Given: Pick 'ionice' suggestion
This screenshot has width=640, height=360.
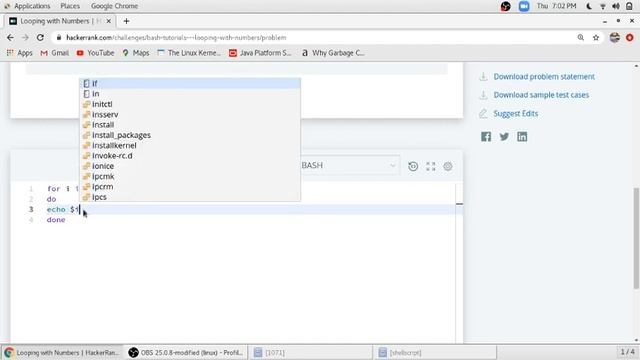Looking at the screenshot, I should pyautogui.click(x=190, y=166).
